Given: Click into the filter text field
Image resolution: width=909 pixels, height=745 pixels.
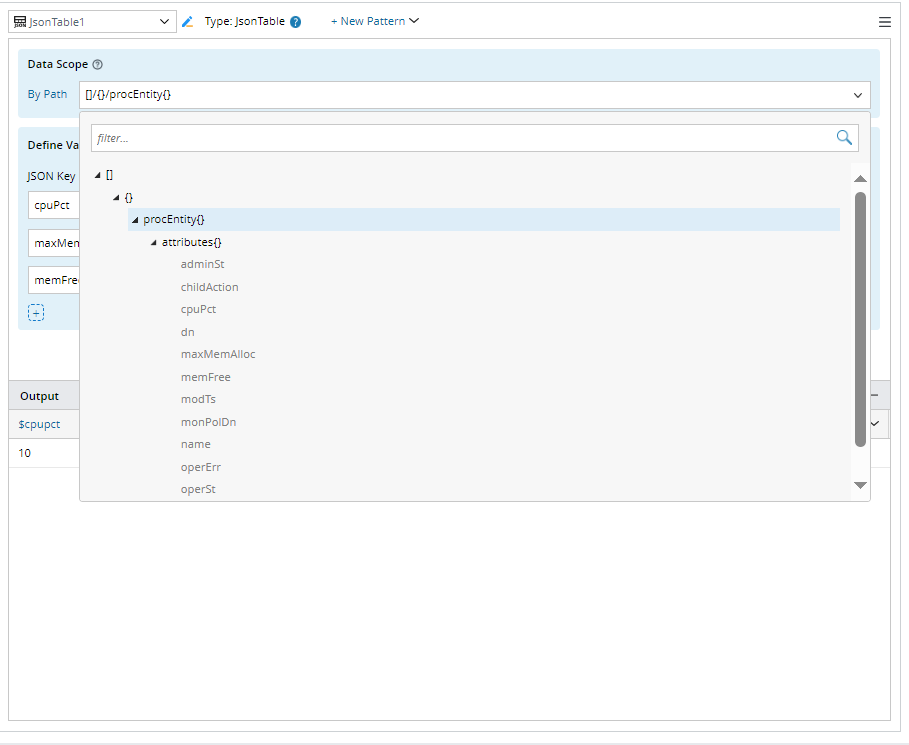Looking at the screenshot, I should click(x=460, y=138).
